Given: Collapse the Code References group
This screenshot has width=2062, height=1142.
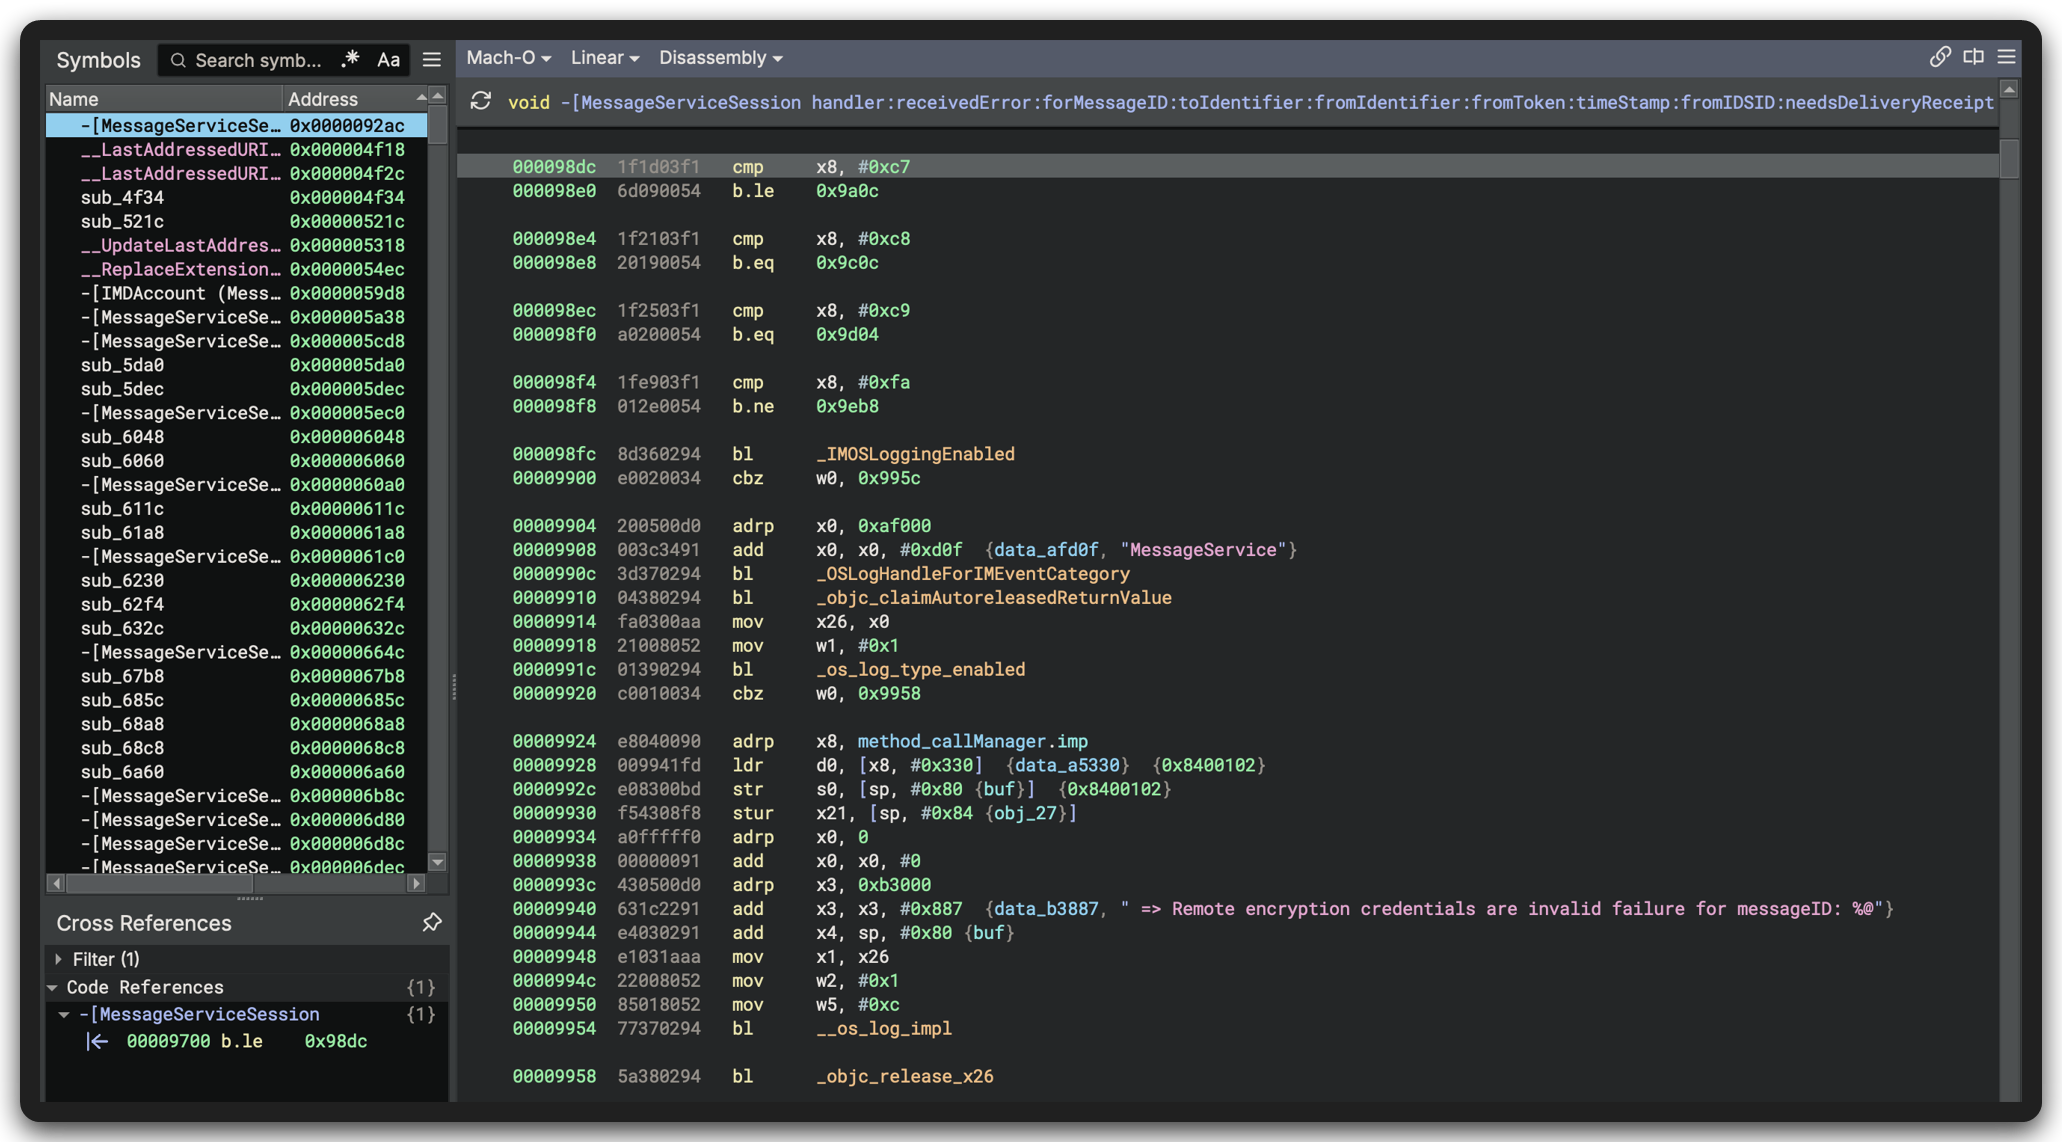Looking at the screenshot, I should pos(52,987).
